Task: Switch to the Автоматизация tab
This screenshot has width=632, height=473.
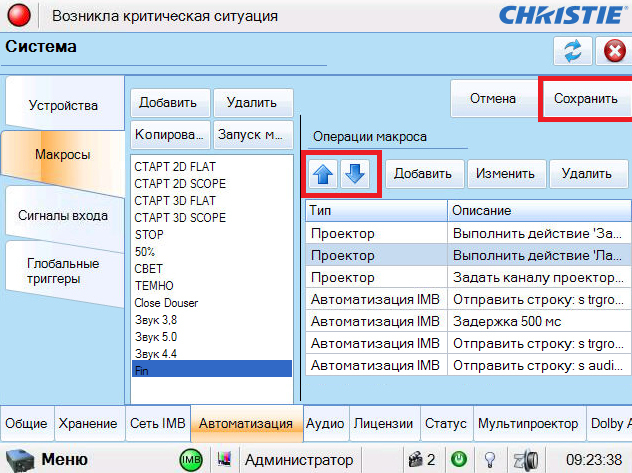Action: click(246, 423)
